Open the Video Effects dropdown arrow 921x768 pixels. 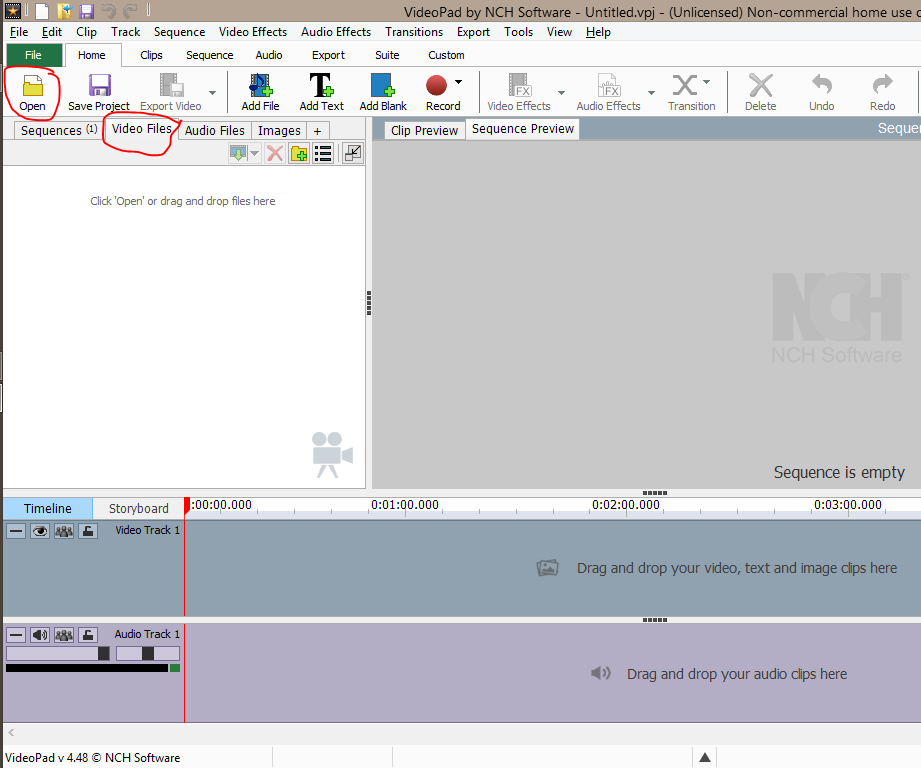click(562, 93)
